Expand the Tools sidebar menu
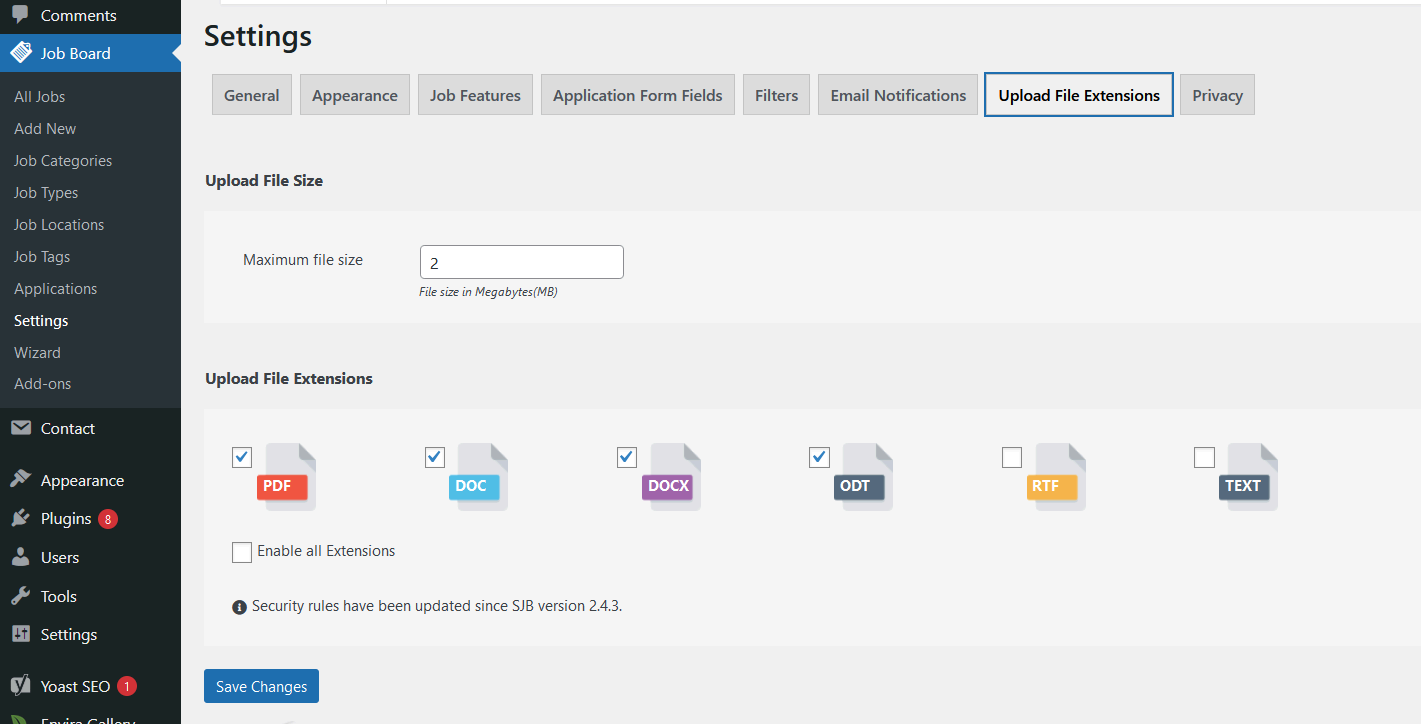The image size is (1421, 724). 59,597
